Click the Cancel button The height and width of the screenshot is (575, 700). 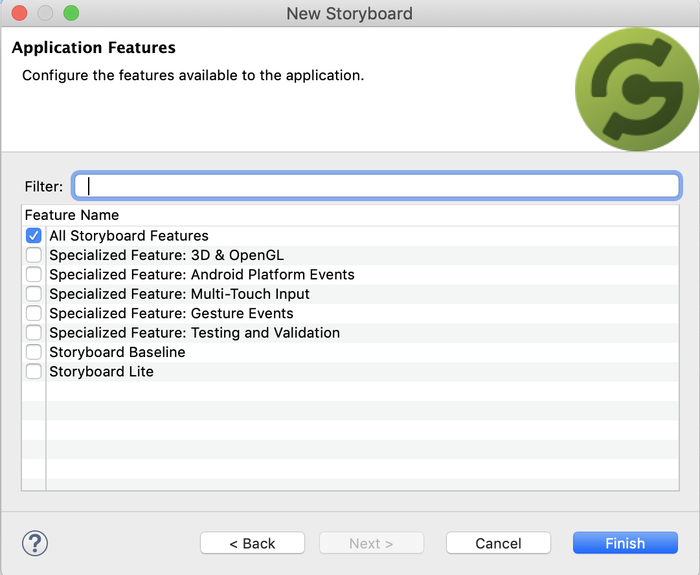click(x=498, y=543)
